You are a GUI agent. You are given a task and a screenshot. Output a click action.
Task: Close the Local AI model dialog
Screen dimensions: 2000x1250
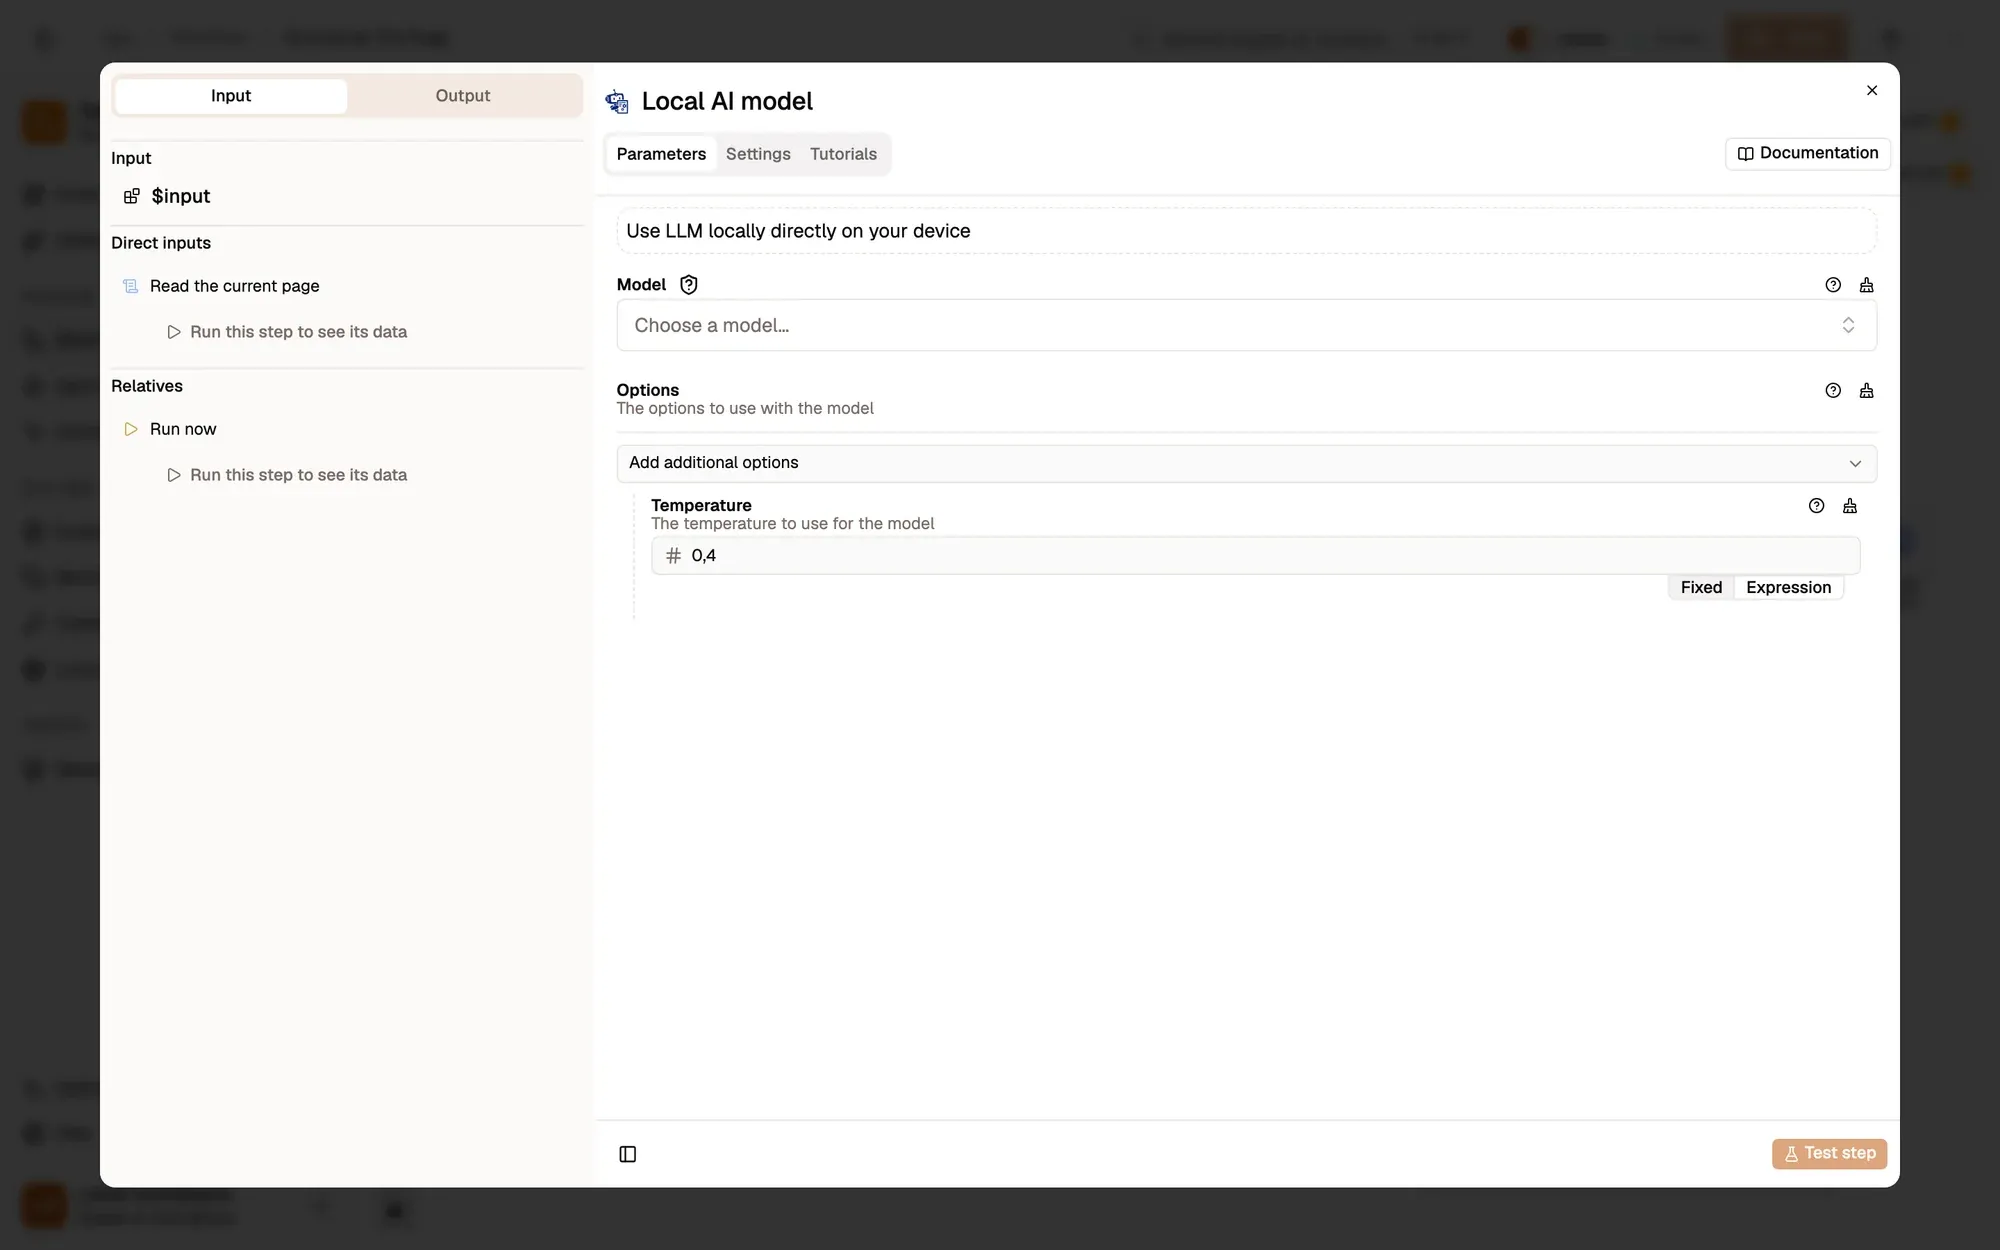pos(1872,90)
